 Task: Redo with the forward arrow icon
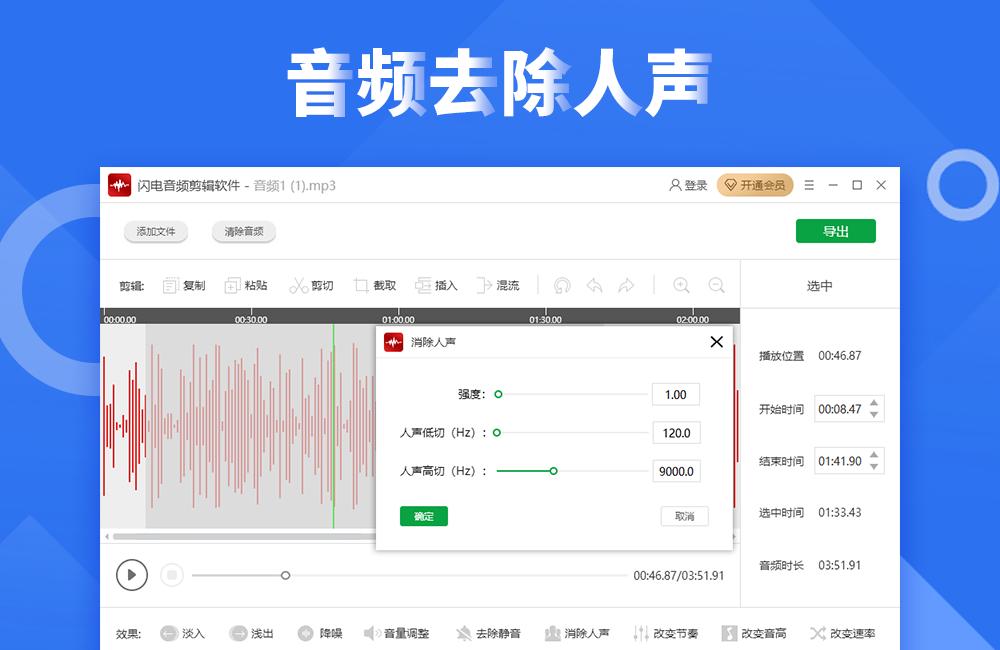626,286
